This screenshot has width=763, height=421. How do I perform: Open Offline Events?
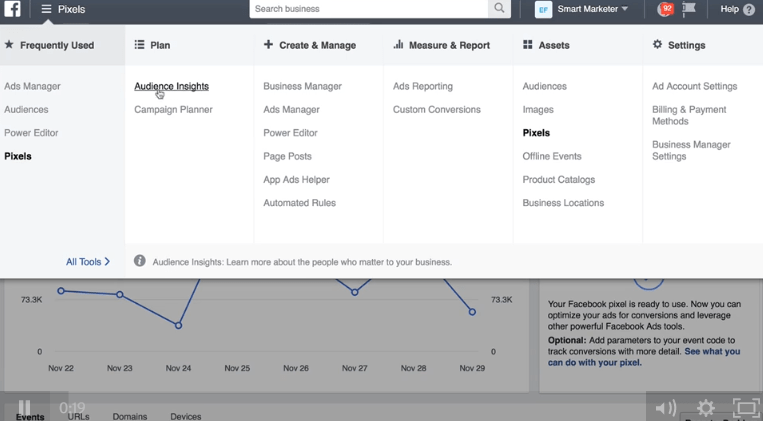click(552, 156)
